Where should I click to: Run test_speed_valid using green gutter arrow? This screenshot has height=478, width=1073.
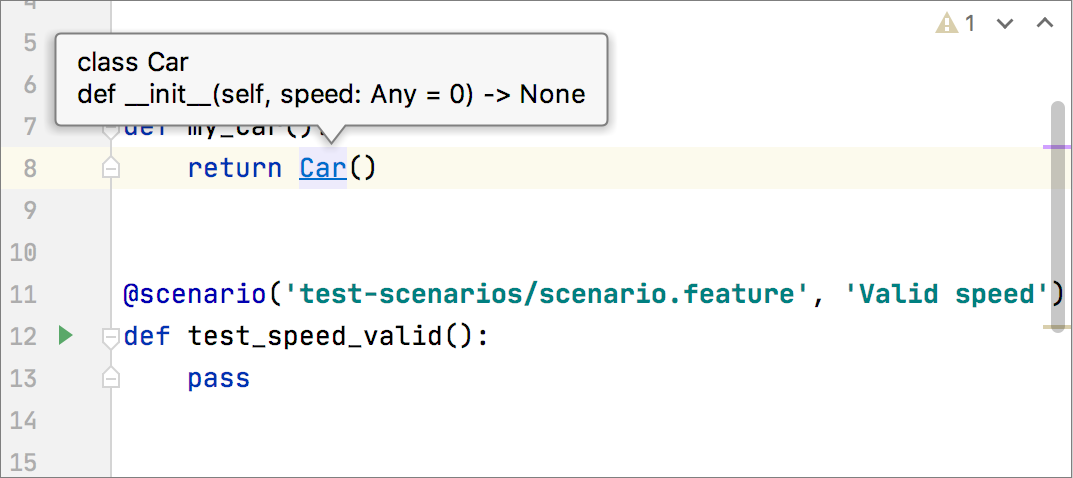click(x=66, y=336)
